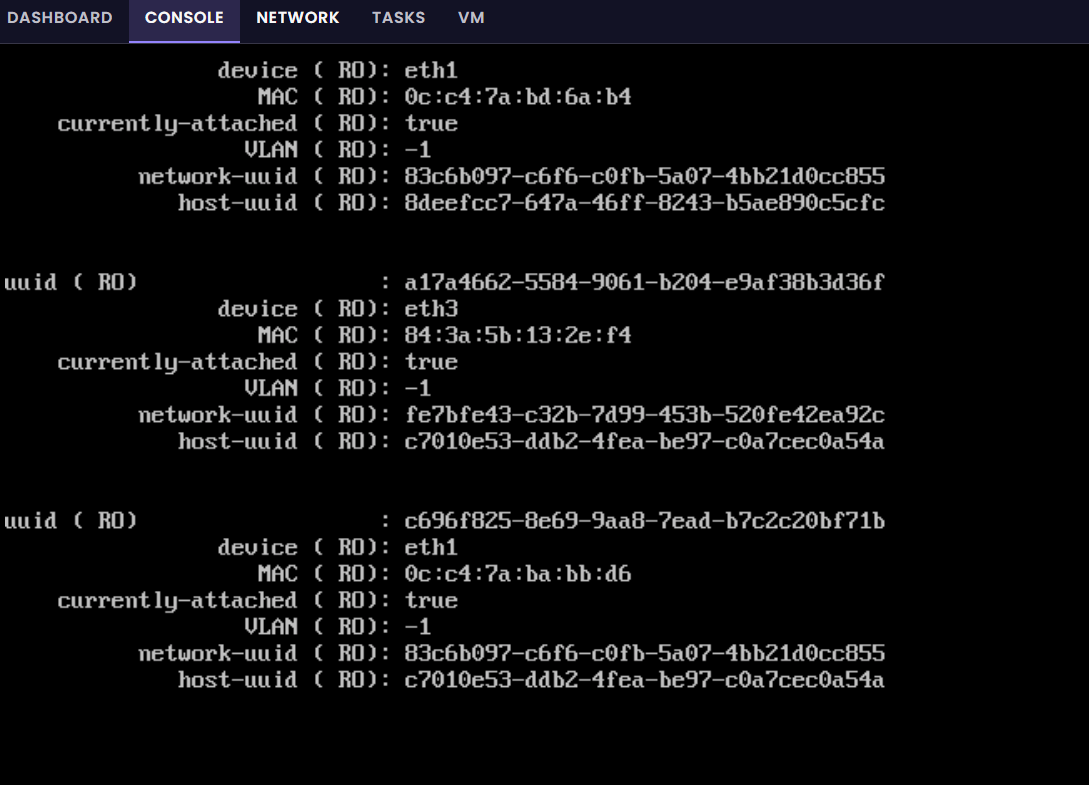Open the NETWORK tab

tap(297, 18)
